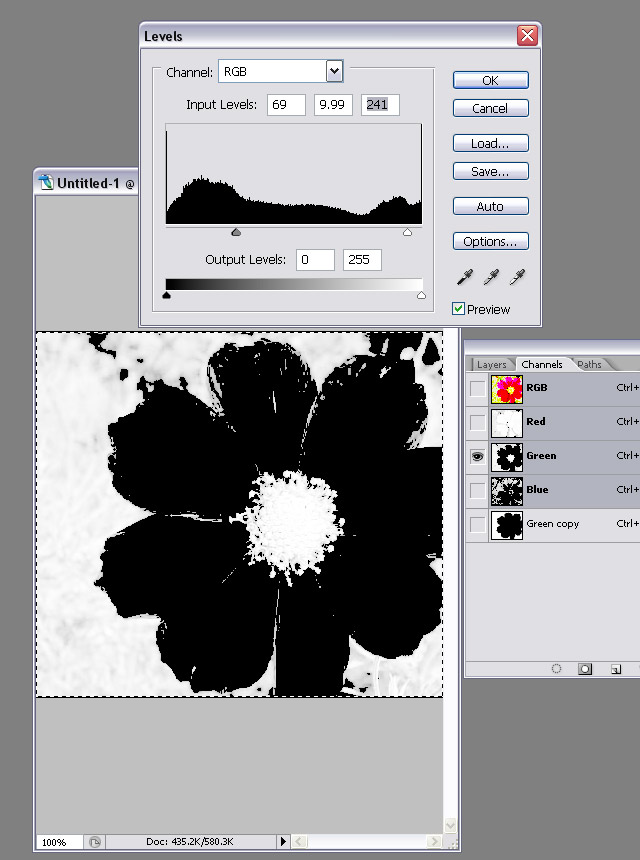Switch to the Layers tab
The image size is (640, 860).
491,365
